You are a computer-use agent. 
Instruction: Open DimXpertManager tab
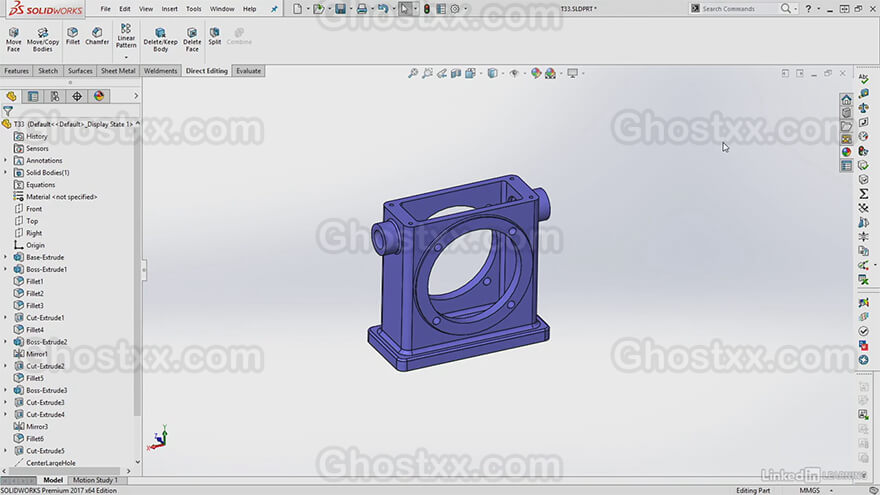pyautogui.click(x=77, y=96)
